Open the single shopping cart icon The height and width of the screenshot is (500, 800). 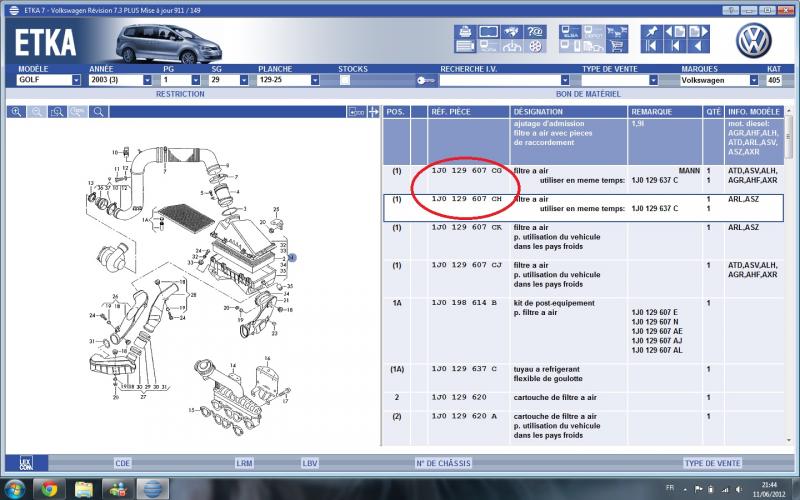[x=617, y=46]
